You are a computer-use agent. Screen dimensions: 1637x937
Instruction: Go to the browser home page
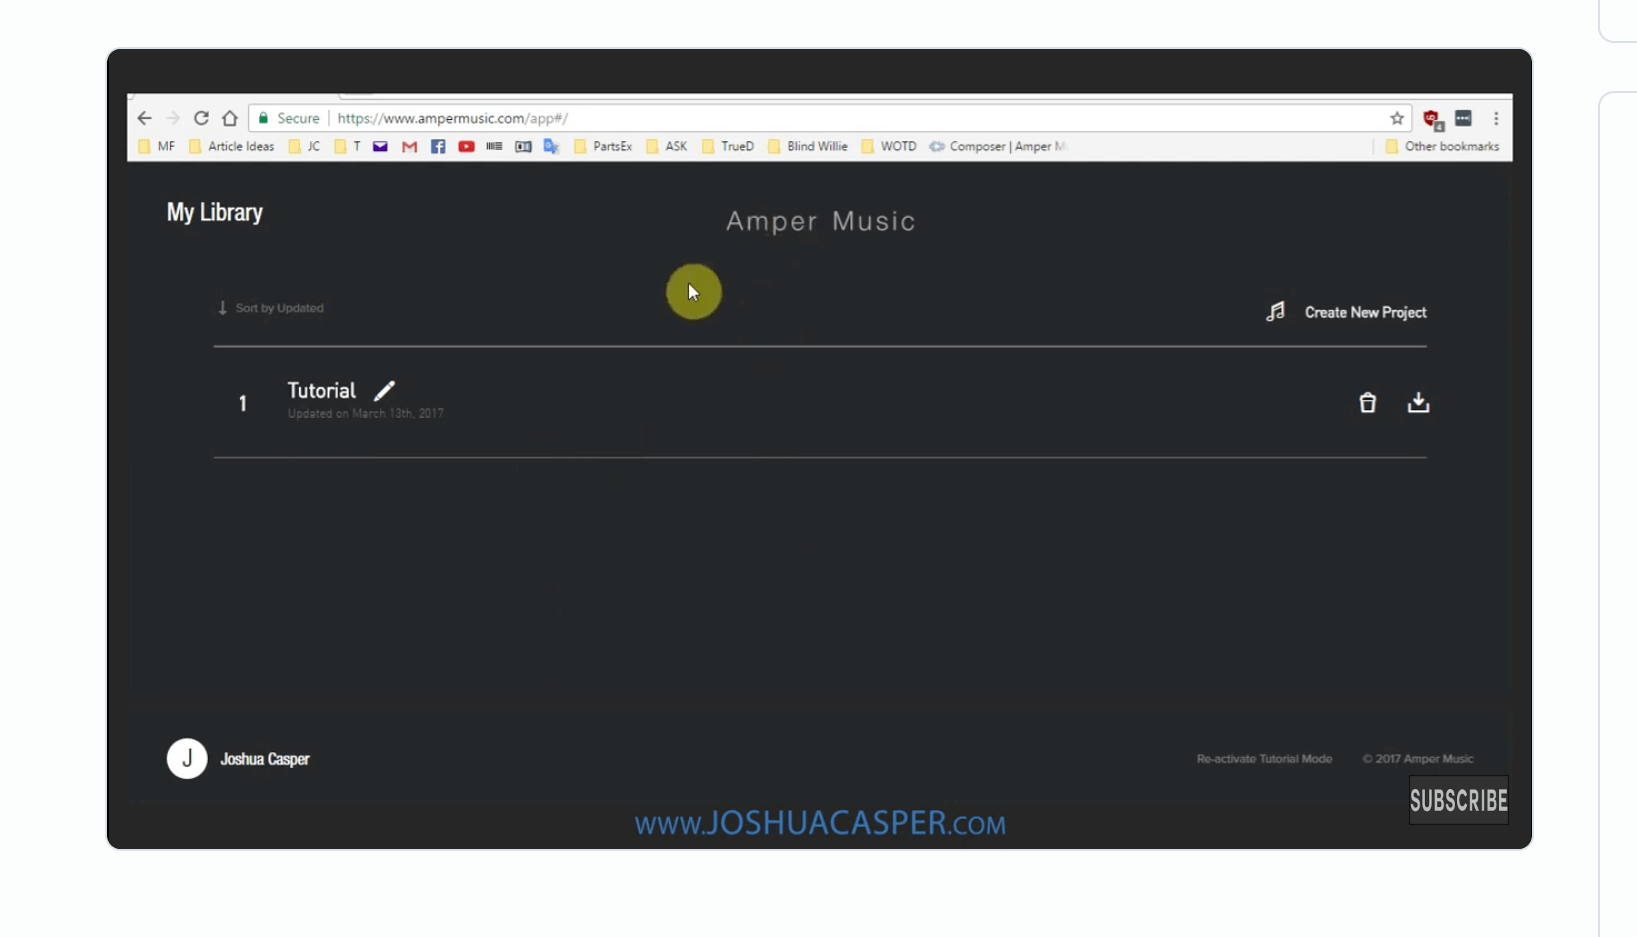[x=230, y=118]
